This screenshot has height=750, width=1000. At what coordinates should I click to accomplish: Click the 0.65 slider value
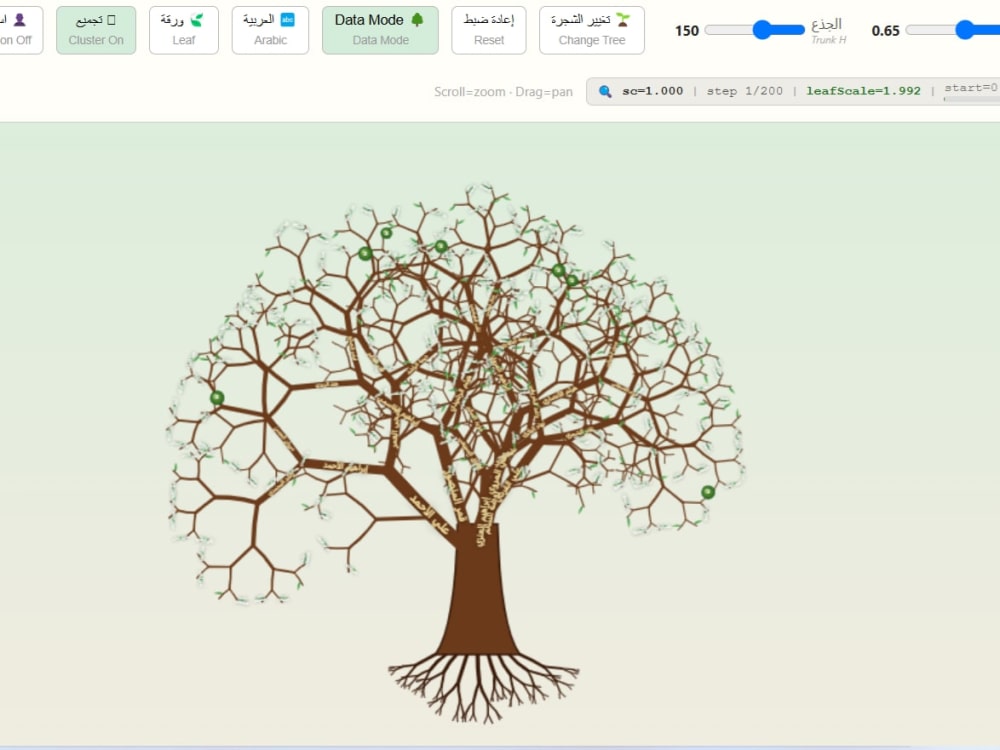click(885, 31)
